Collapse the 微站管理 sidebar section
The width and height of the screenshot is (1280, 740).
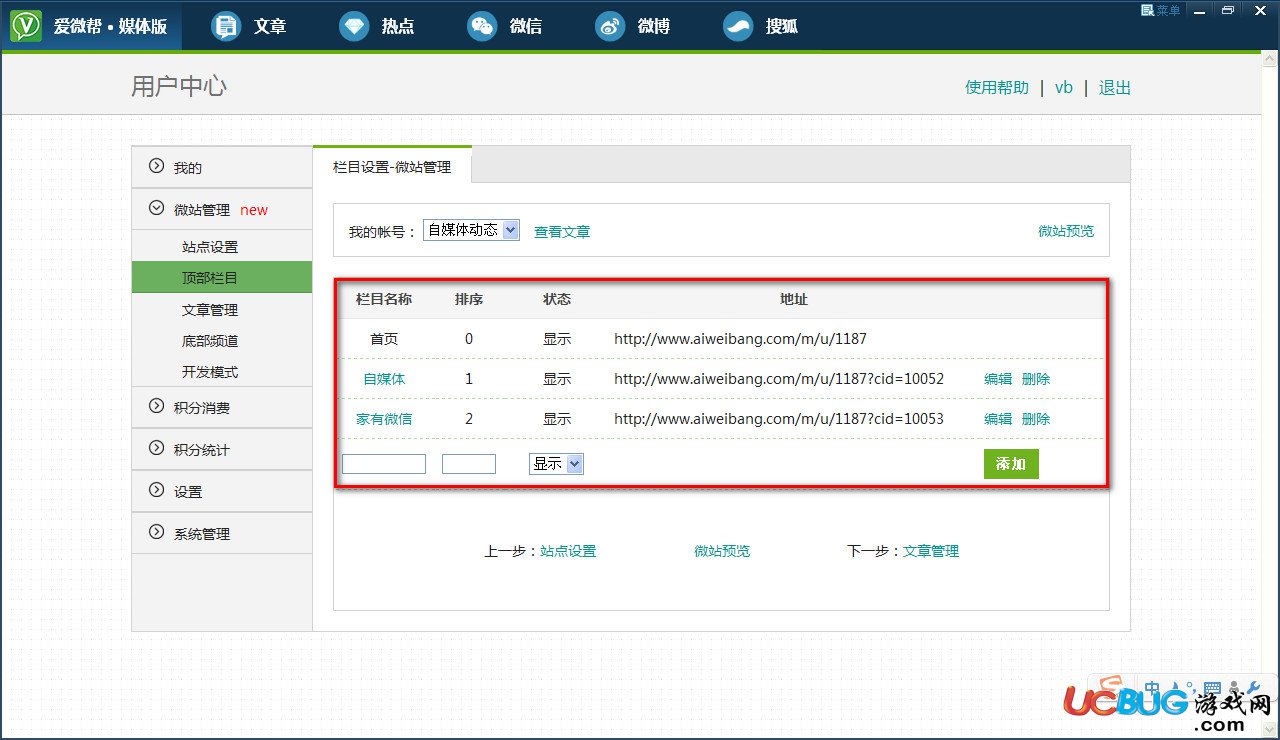point(221,209)
